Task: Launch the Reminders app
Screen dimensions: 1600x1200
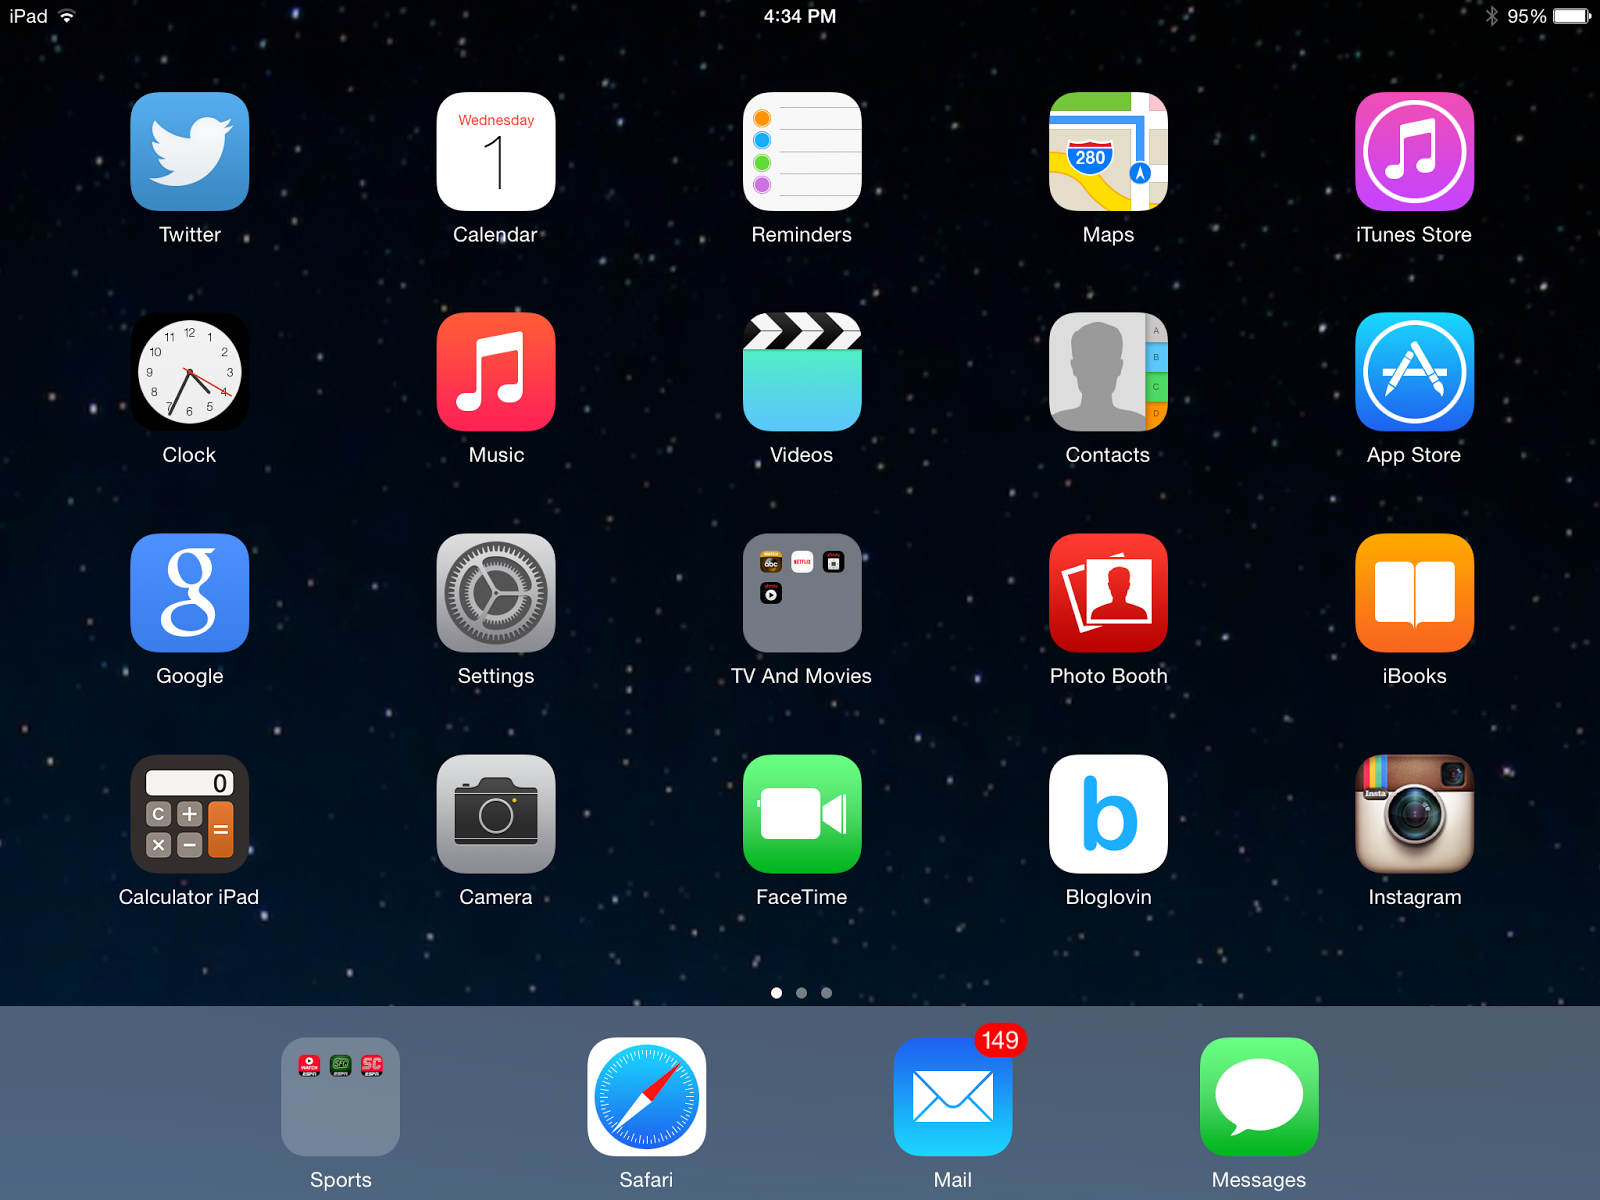Action: pos(802,152)
